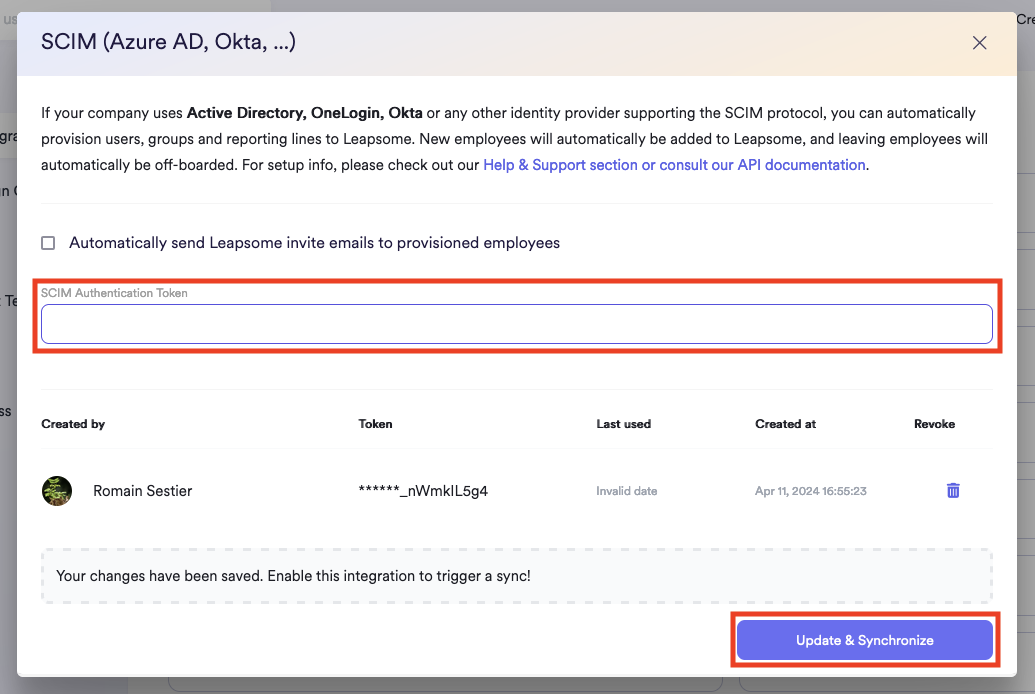The width and height of the screenshot is (1035, 694).
Task: Revoke Romain Sestier's token via trash icon
Action: tap(952, 490)
